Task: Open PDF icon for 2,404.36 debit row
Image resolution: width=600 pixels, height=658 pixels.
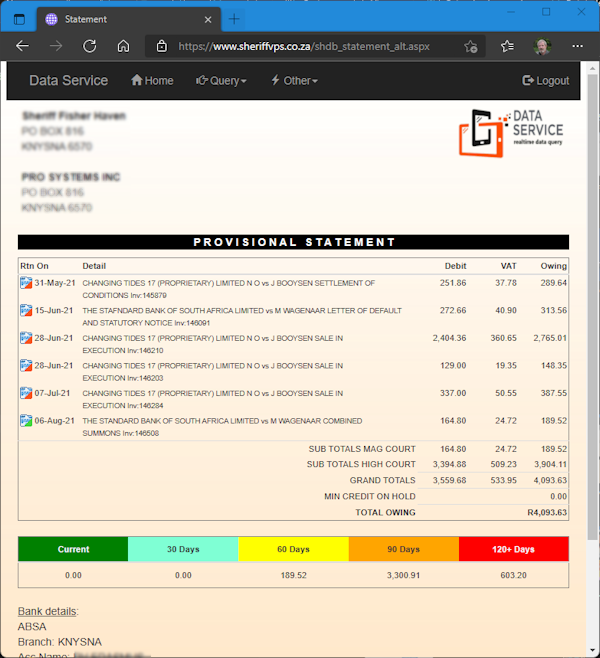Action: click(26, 338)
